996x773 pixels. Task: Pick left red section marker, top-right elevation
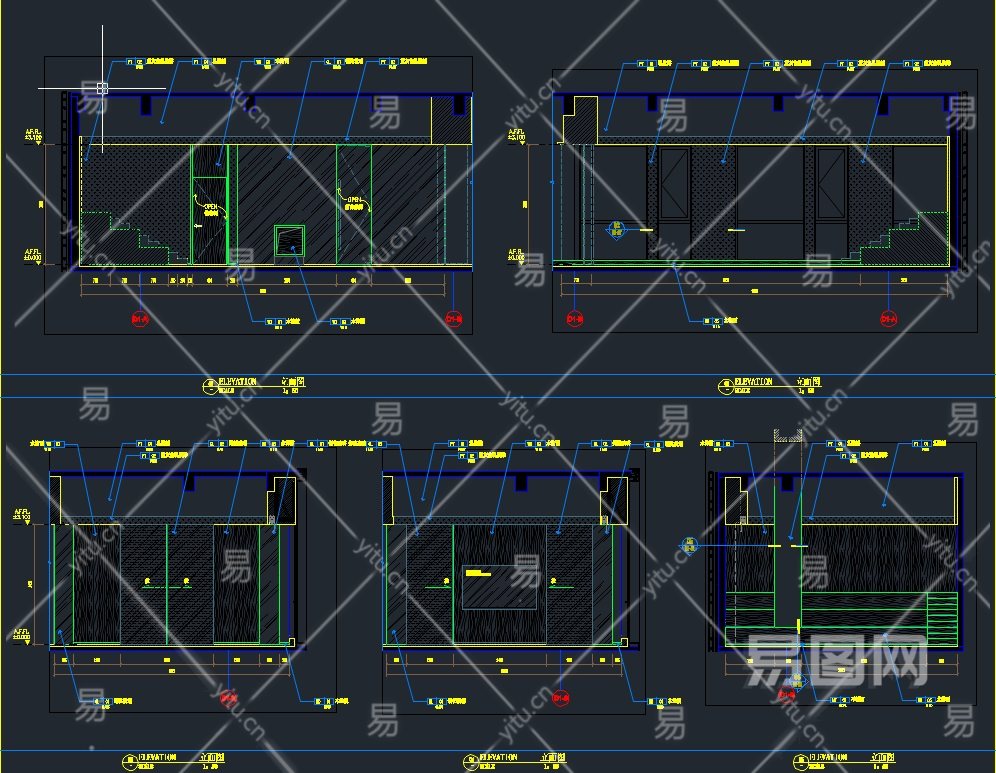(x=575, y=319)
